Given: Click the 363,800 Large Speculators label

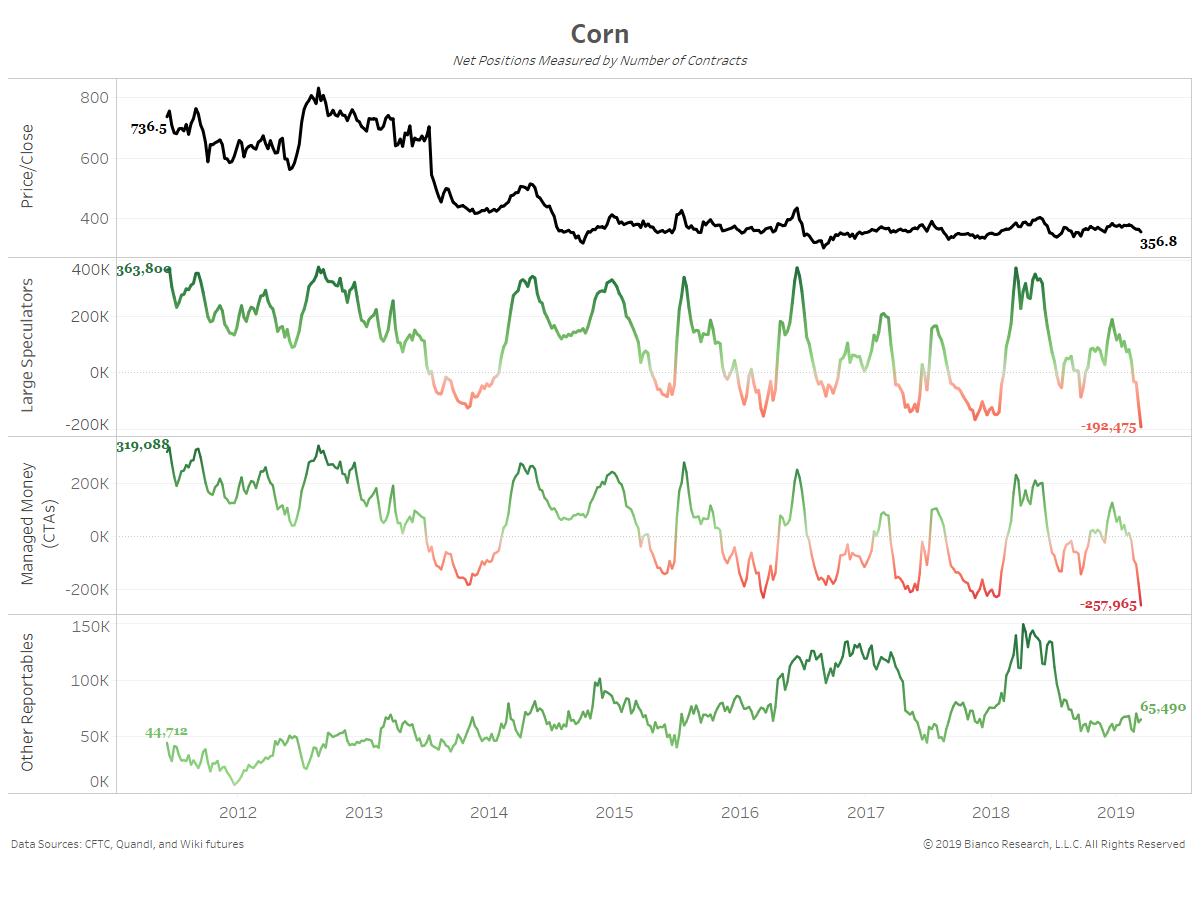Looking at the screenshot, I should (144, 269).
